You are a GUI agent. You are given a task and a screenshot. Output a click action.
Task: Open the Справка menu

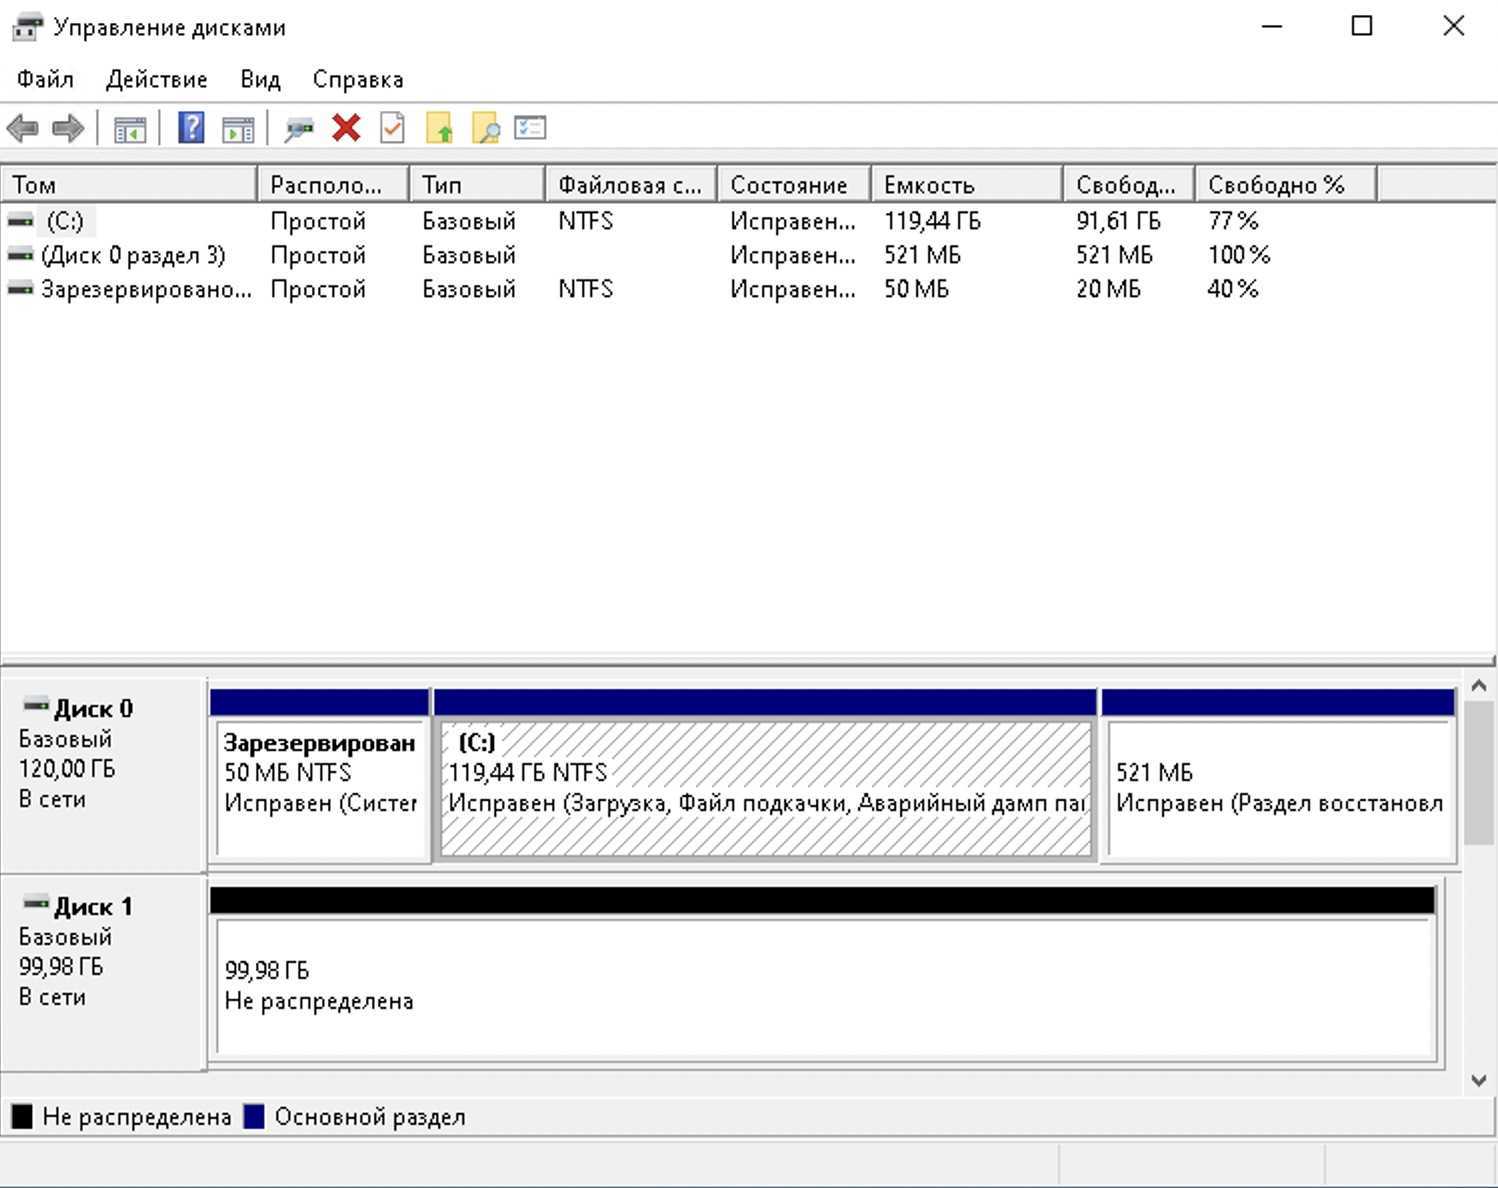coord(357,79)
